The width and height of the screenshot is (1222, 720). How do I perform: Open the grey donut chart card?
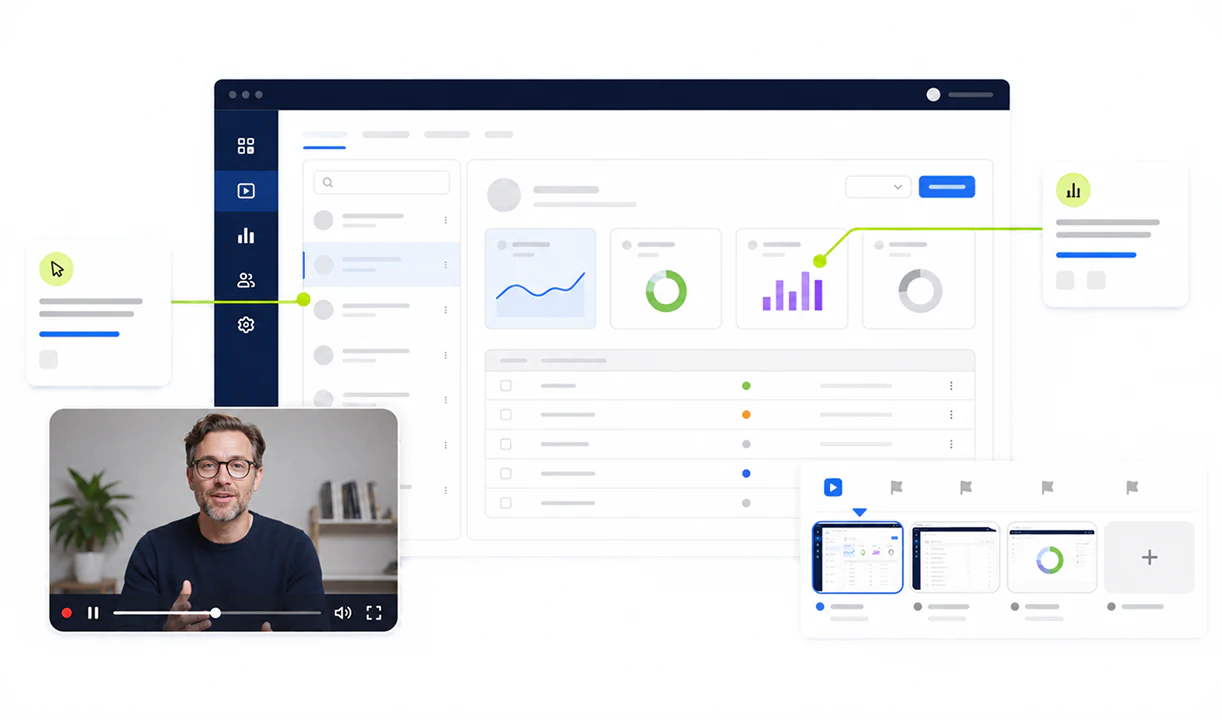coord(919,279)
